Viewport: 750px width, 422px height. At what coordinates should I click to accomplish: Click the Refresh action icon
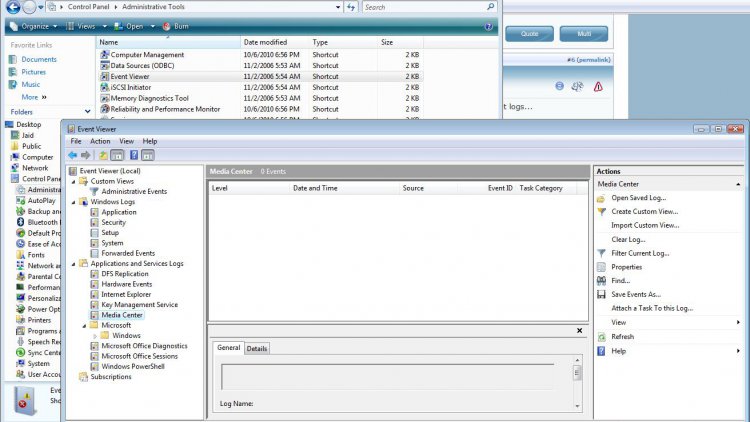(601, 337)
